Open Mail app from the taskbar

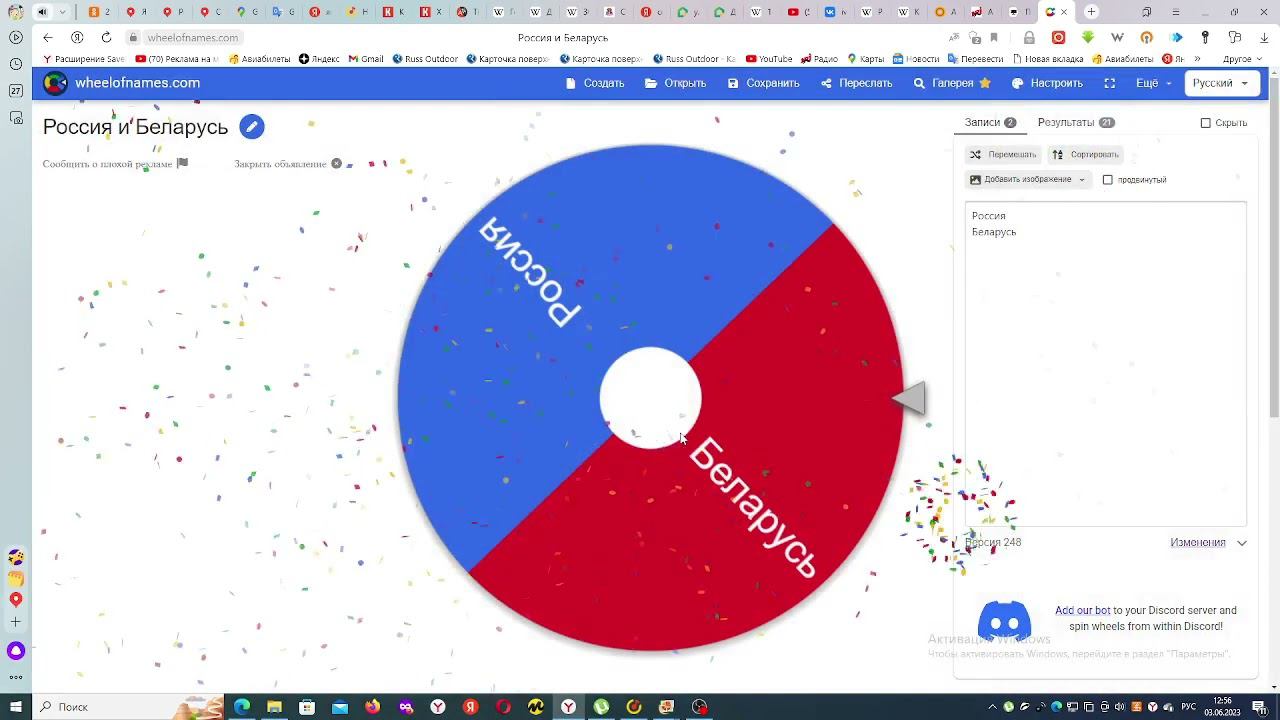click(x=340, y=707)
